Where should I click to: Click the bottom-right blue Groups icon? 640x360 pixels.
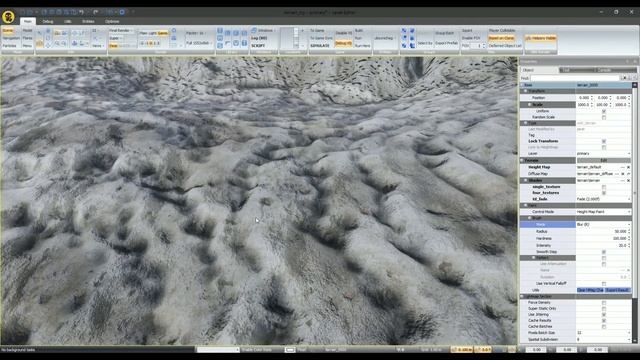(412, 46)
